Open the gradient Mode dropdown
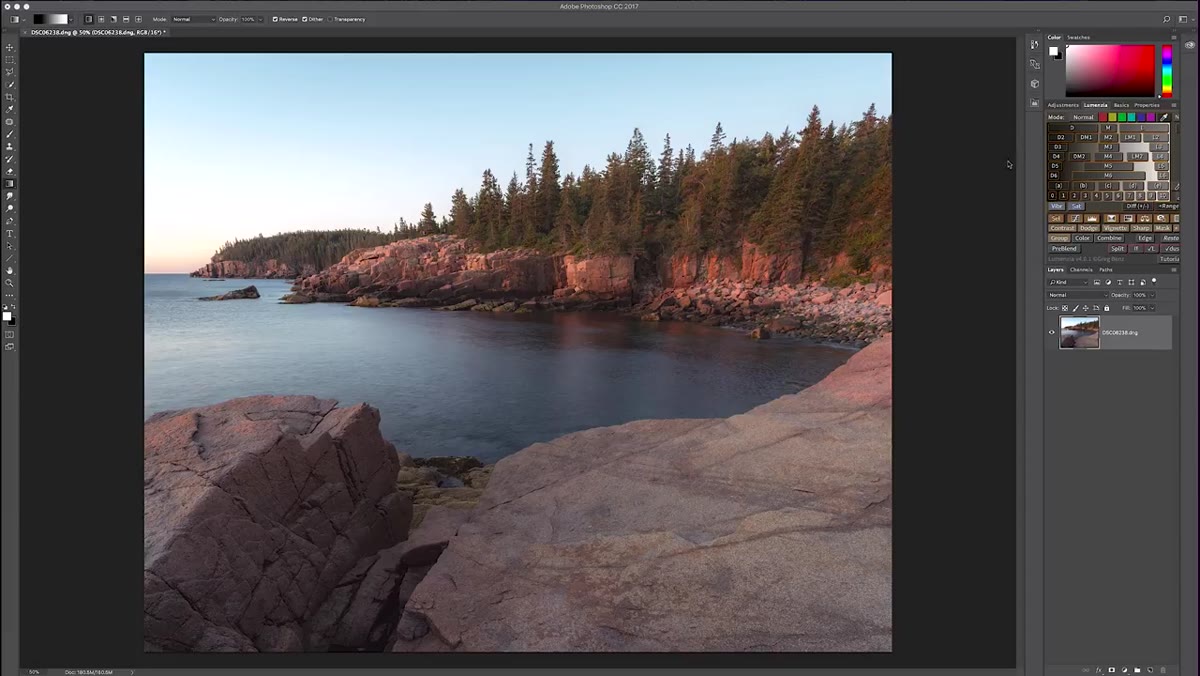The image size is (1200, 676). click(x=193, y=19)
